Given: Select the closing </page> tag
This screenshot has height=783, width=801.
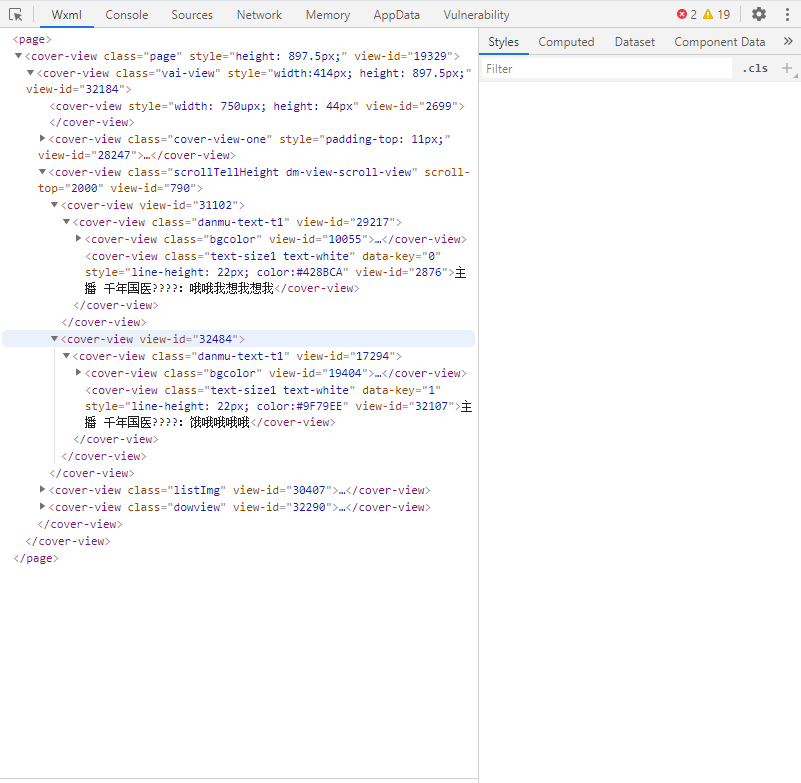Looking at the screenshot, I should [36, 558].
